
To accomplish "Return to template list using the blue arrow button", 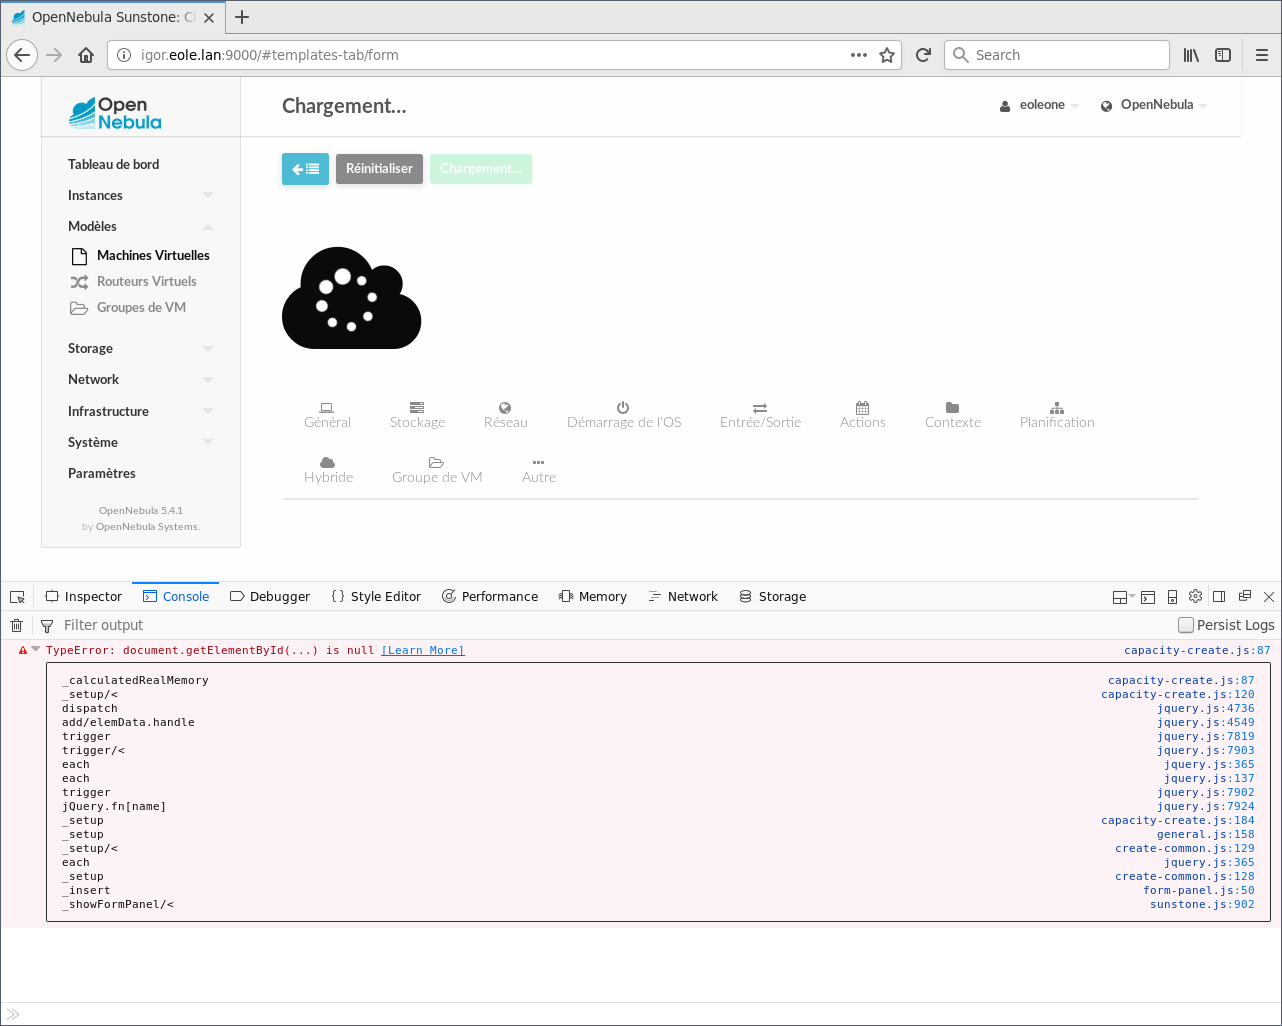I will [305, 169].
